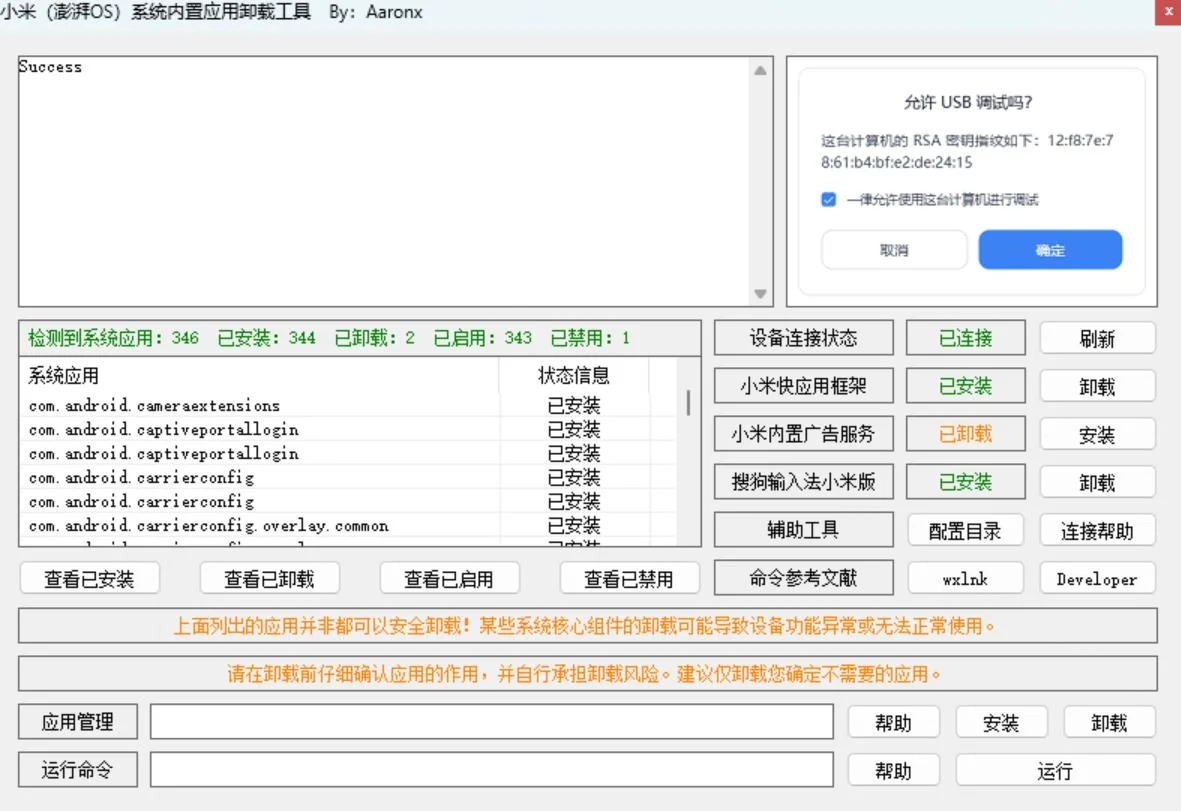The width and height of the screenshot is (1181, 811).
Task: Click 已安装 status next to 搜狗输入法小米版
Action: pos(966,482)
